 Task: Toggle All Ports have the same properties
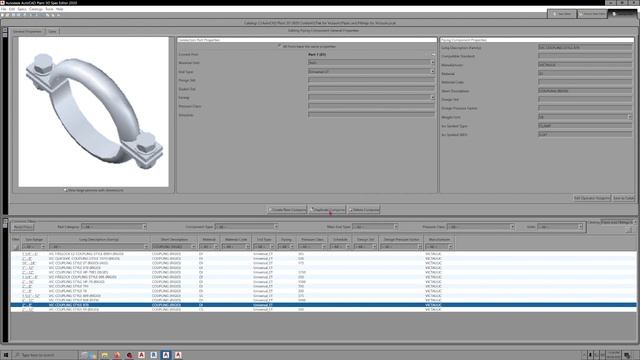point(280,46)
